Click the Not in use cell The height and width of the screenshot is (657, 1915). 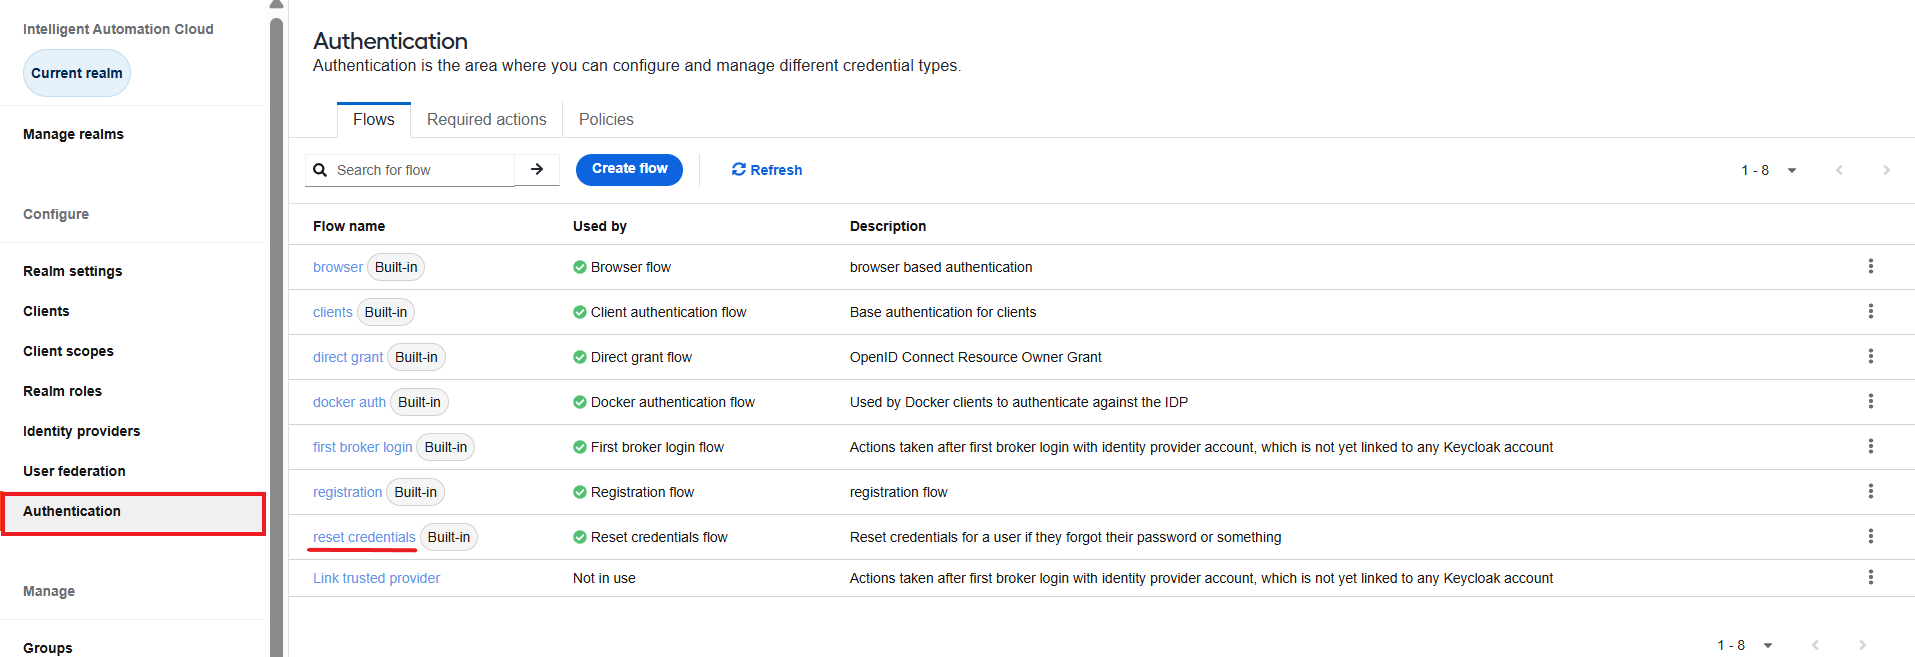coord(604,578)
